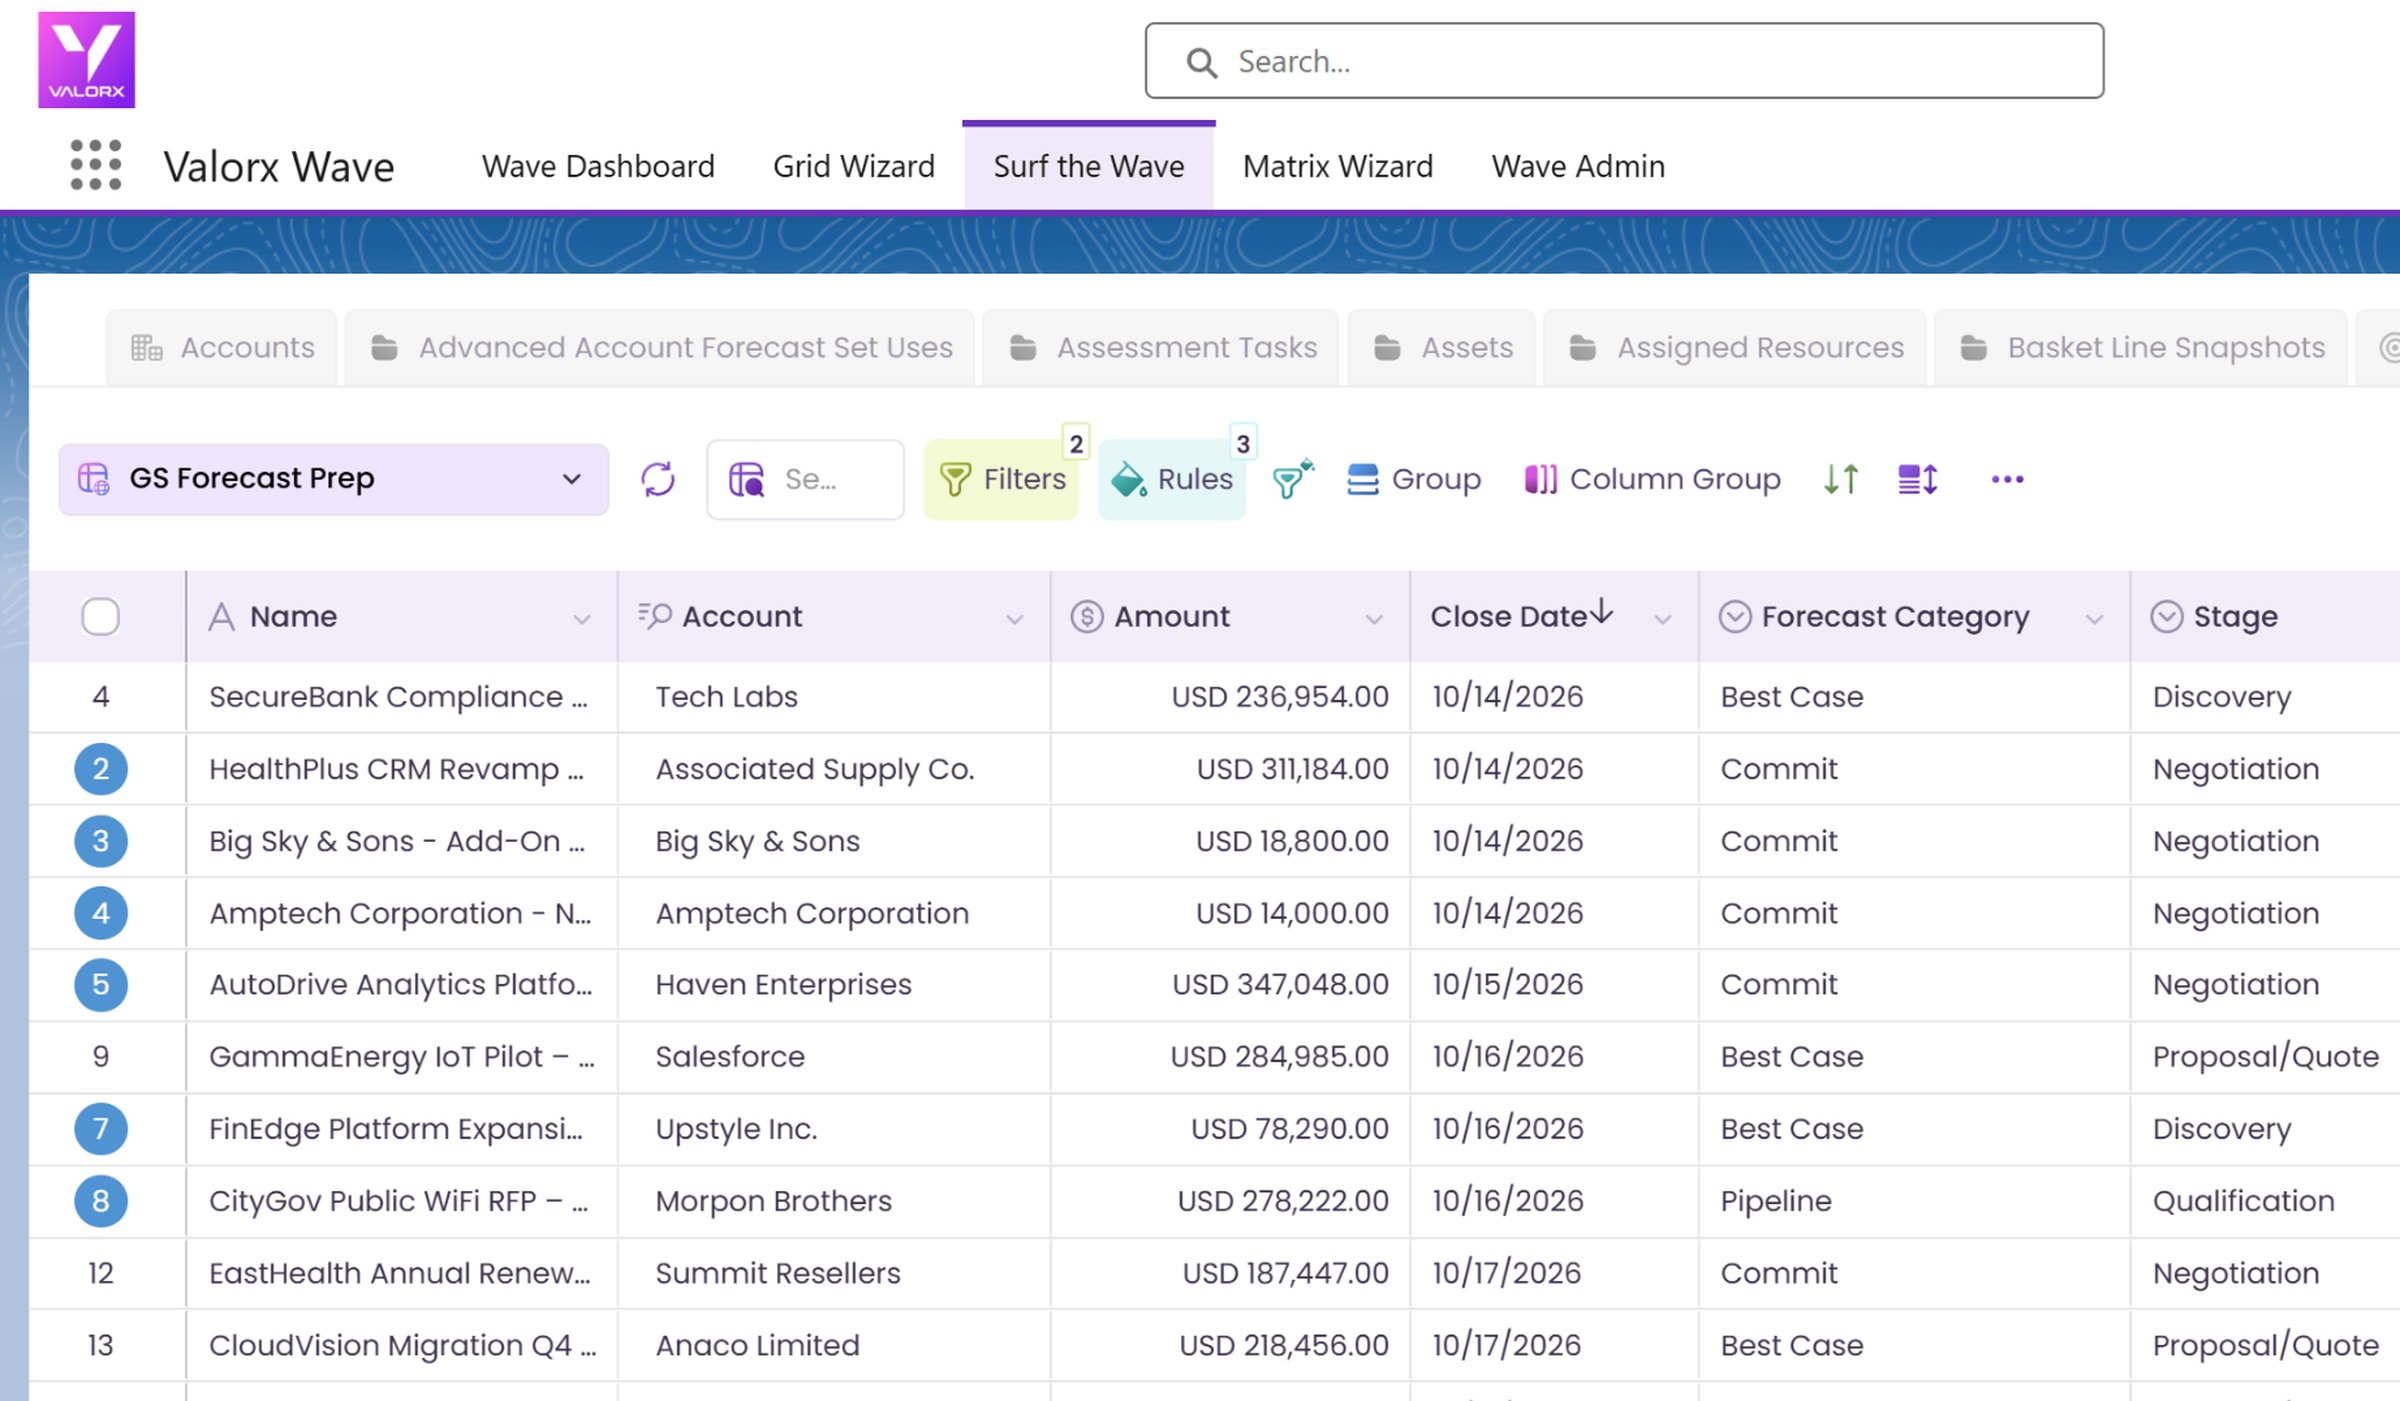Select row 4 Amptech Corporation
Viewport: 2400px width, 1401px height.
(x=101, y=913)
